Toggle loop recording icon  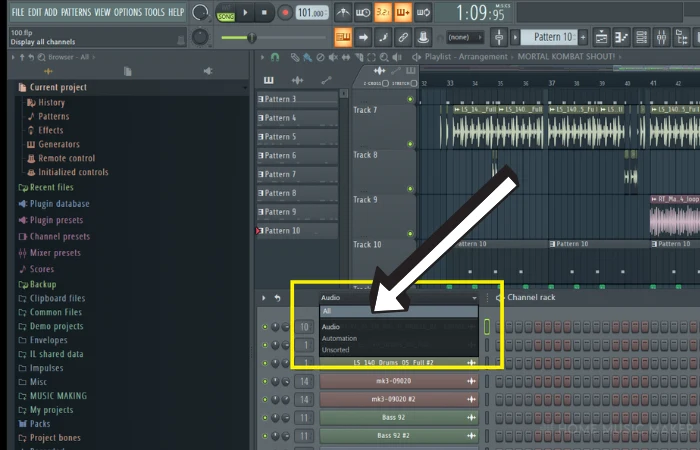pyautogui.click(x=423, y=12)
